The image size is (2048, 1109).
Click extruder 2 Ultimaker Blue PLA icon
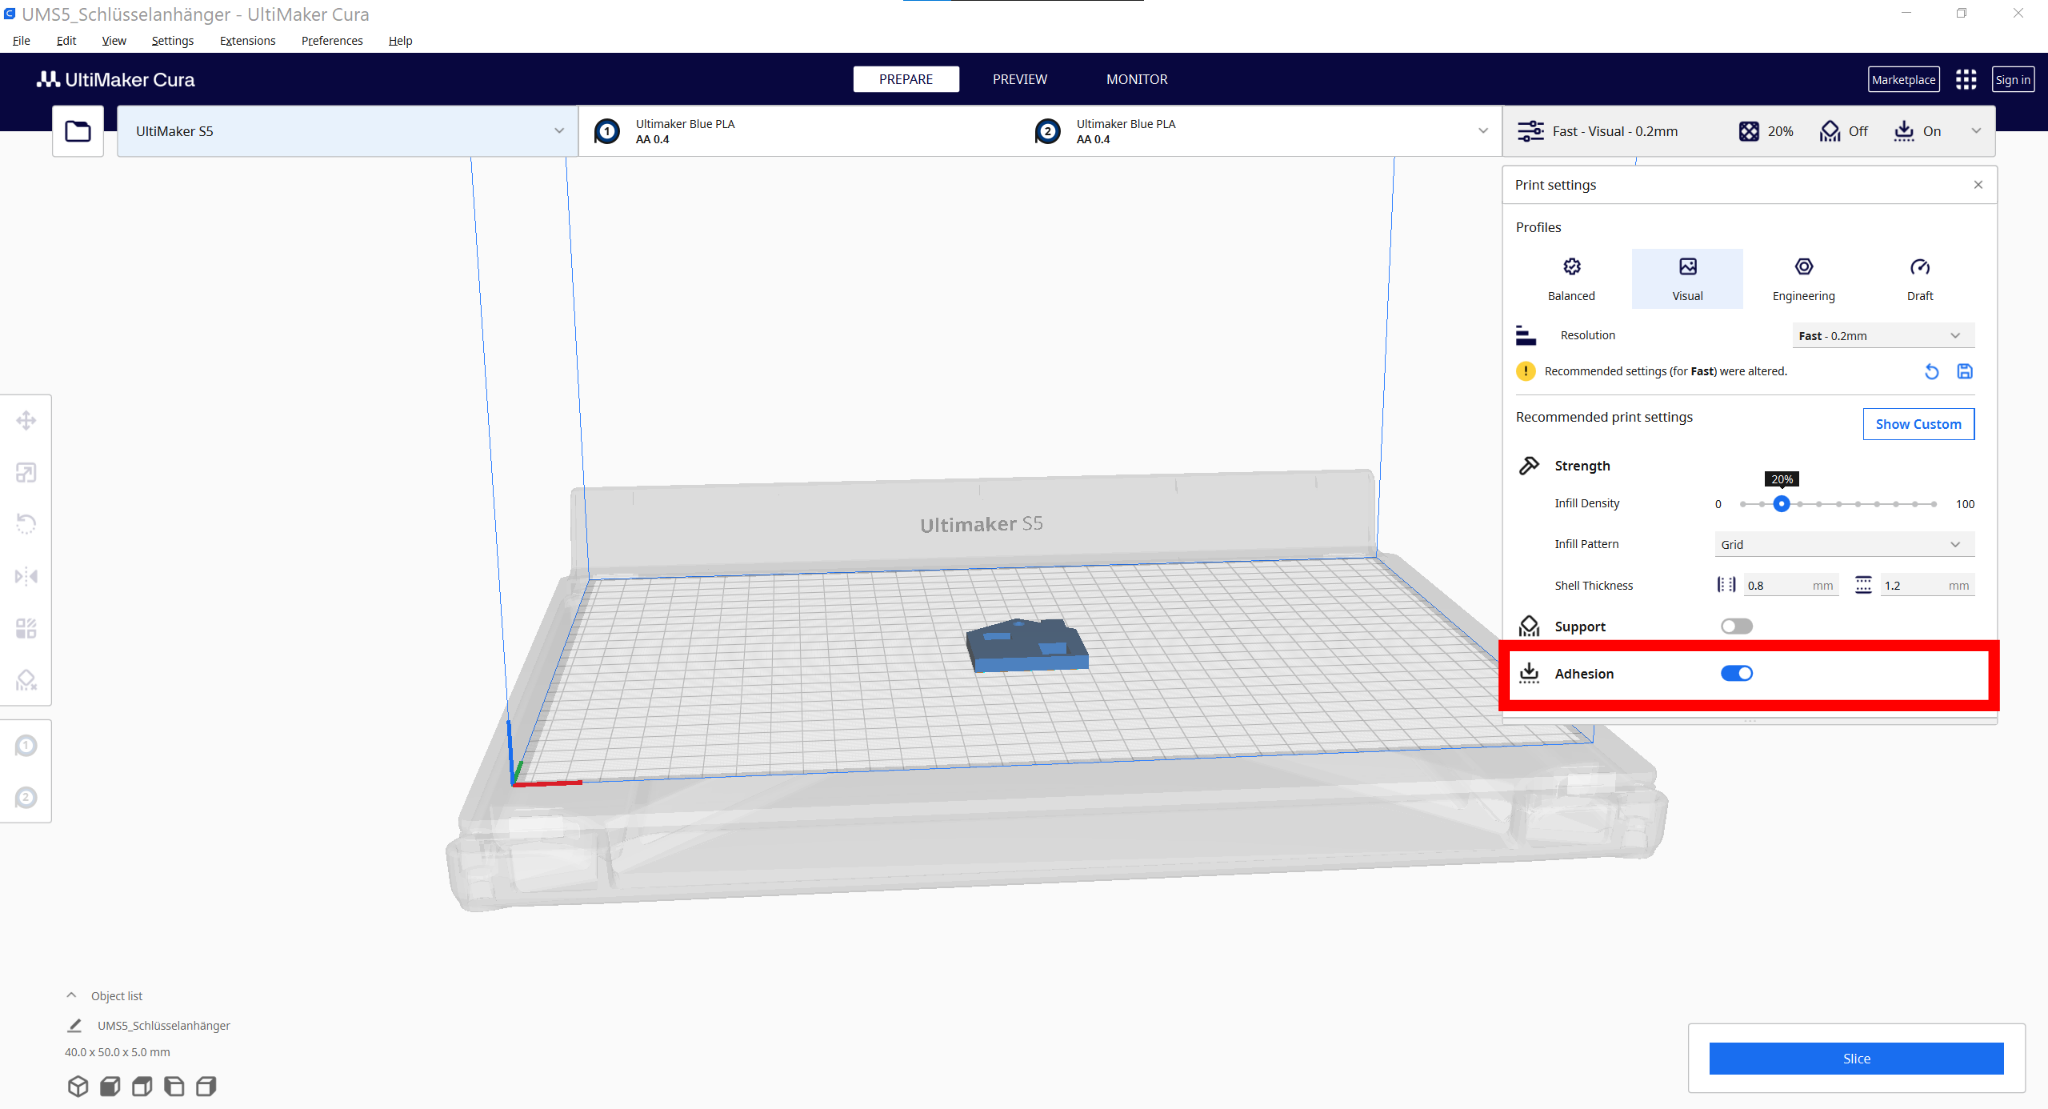coord(1047,131)
